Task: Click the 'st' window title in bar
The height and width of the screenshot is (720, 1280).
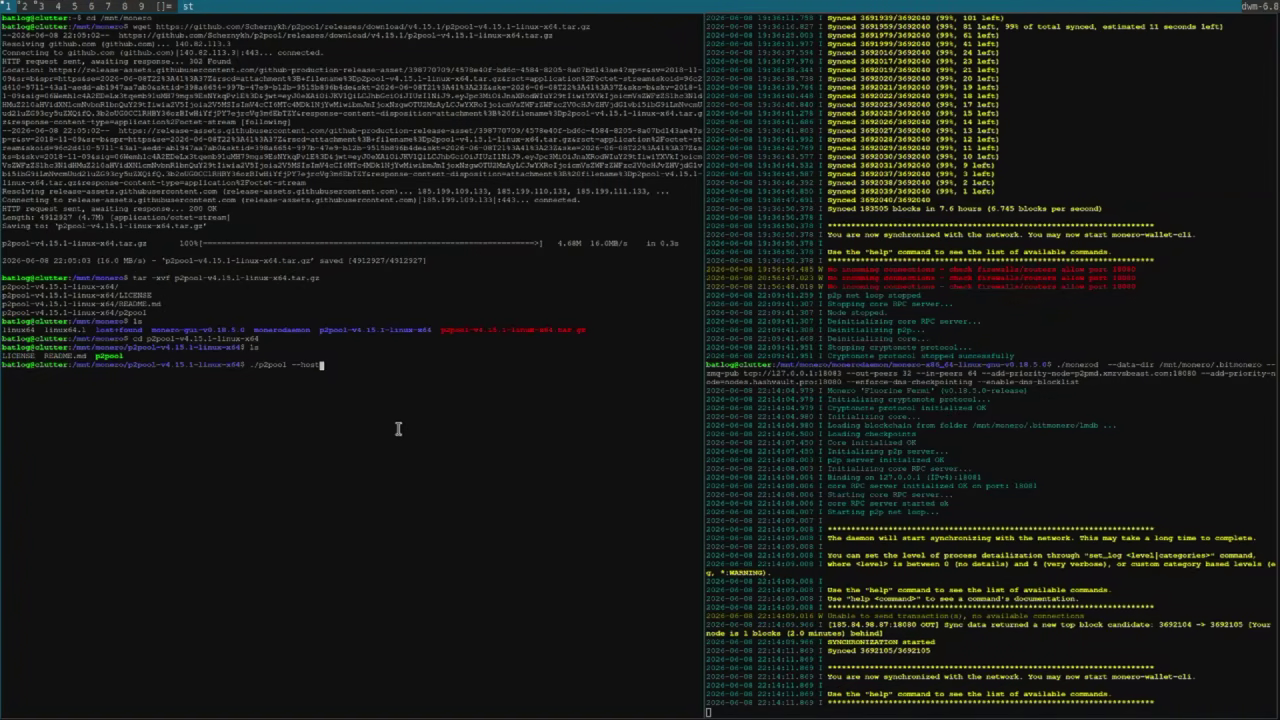Action: pyautogui.click(x=187, y=6)
